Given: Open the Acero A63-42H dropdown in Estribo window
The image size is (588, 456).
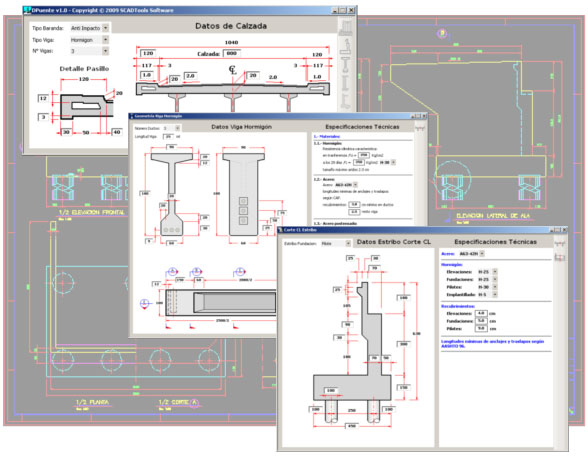Looking at the screenshot, I should [482, 254].
